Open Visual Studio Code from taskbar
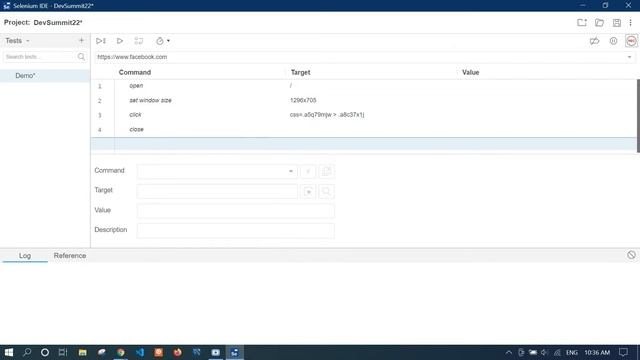The width and height of the screenshot is (640, 360). click(x=140, y=352)
